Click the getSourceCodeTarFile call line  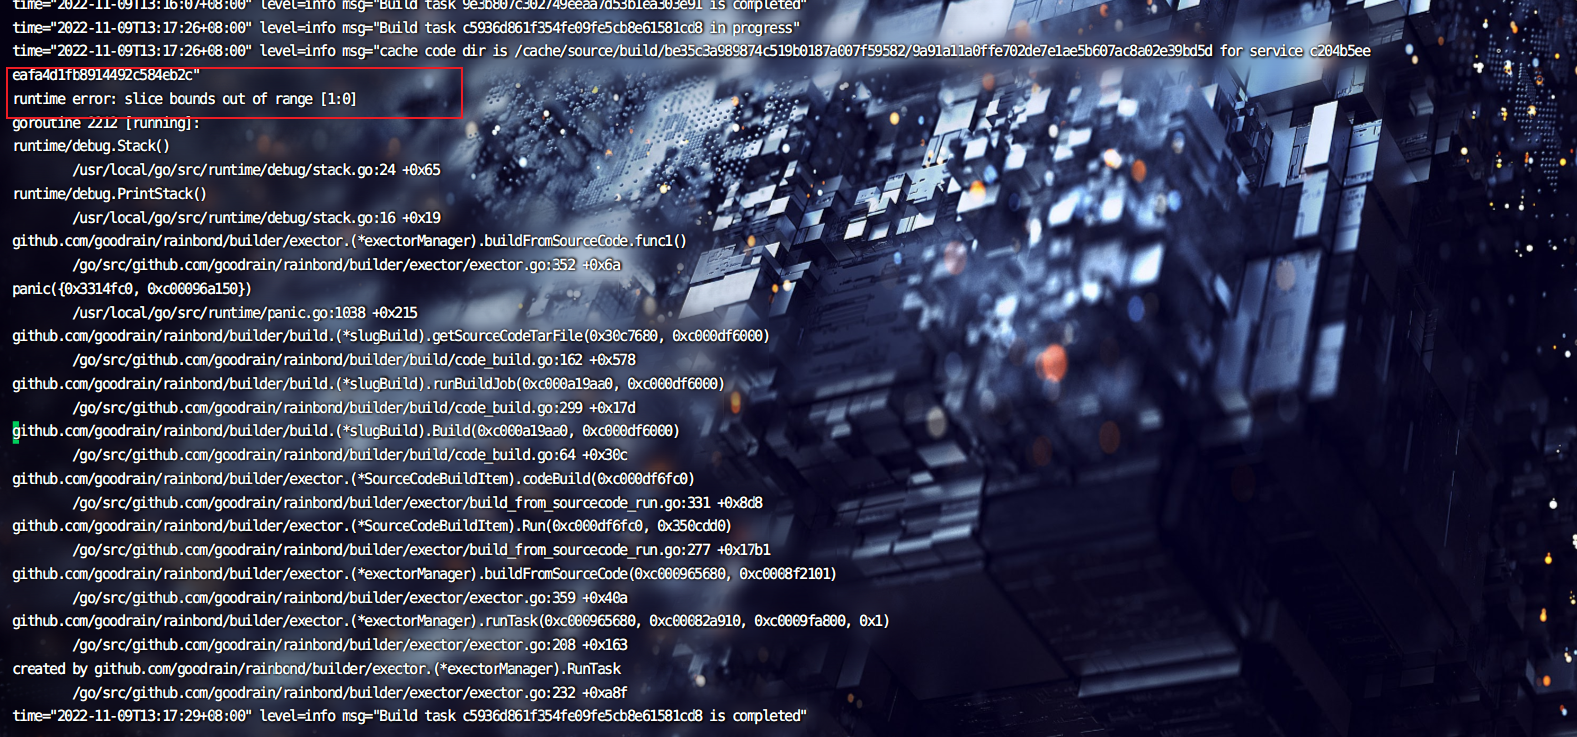click(x=391, y=336)
